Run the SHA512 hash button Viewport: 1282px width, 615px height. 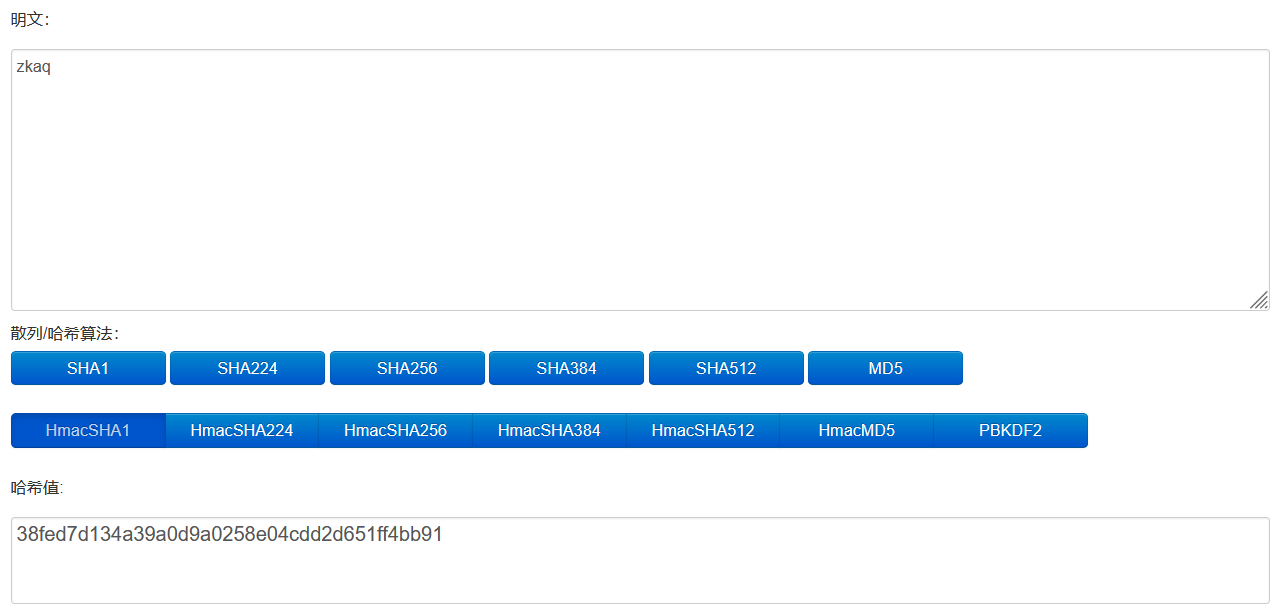point(726,368)
